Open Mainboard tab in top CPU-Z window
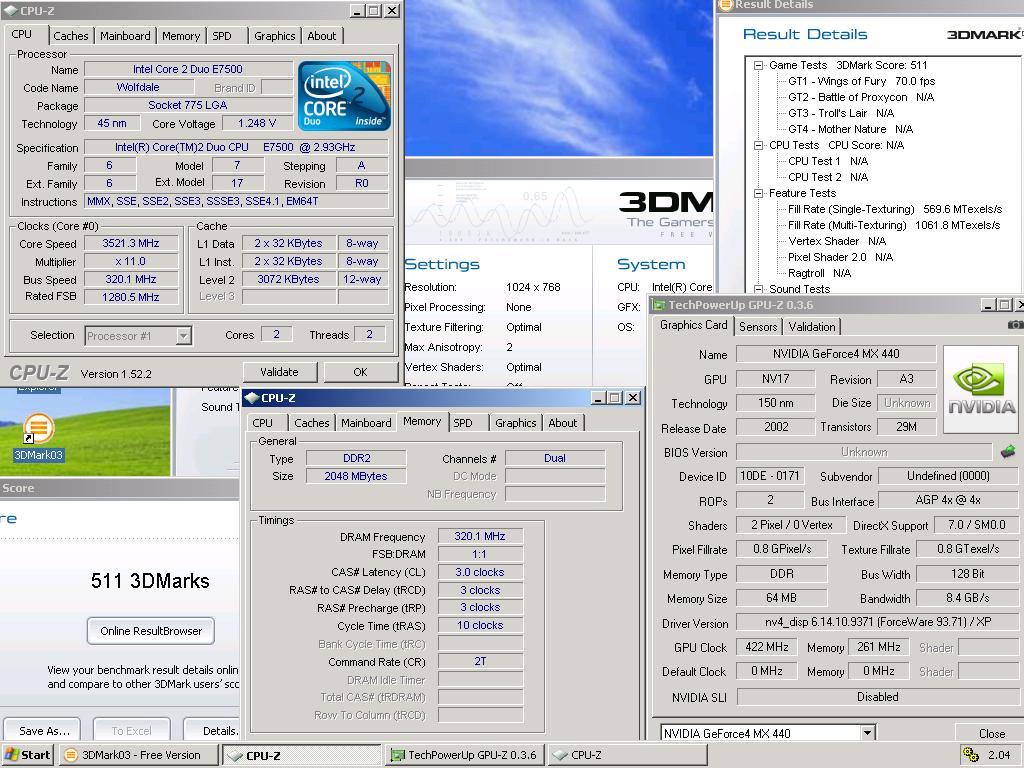1024x768 pixels. point(125,36)
